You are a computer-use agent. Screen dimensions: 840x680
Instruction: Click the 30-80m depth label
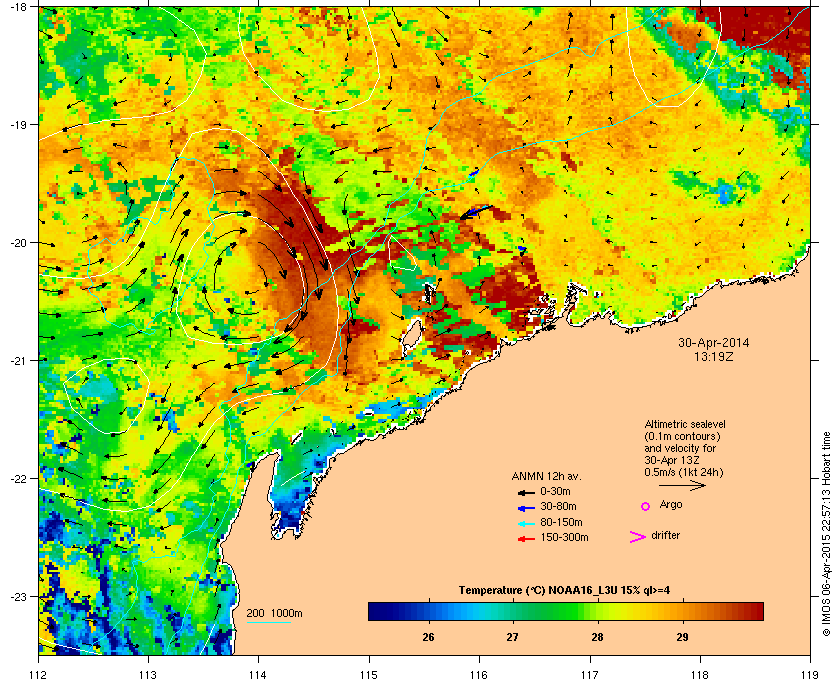[x=558, y=506]
